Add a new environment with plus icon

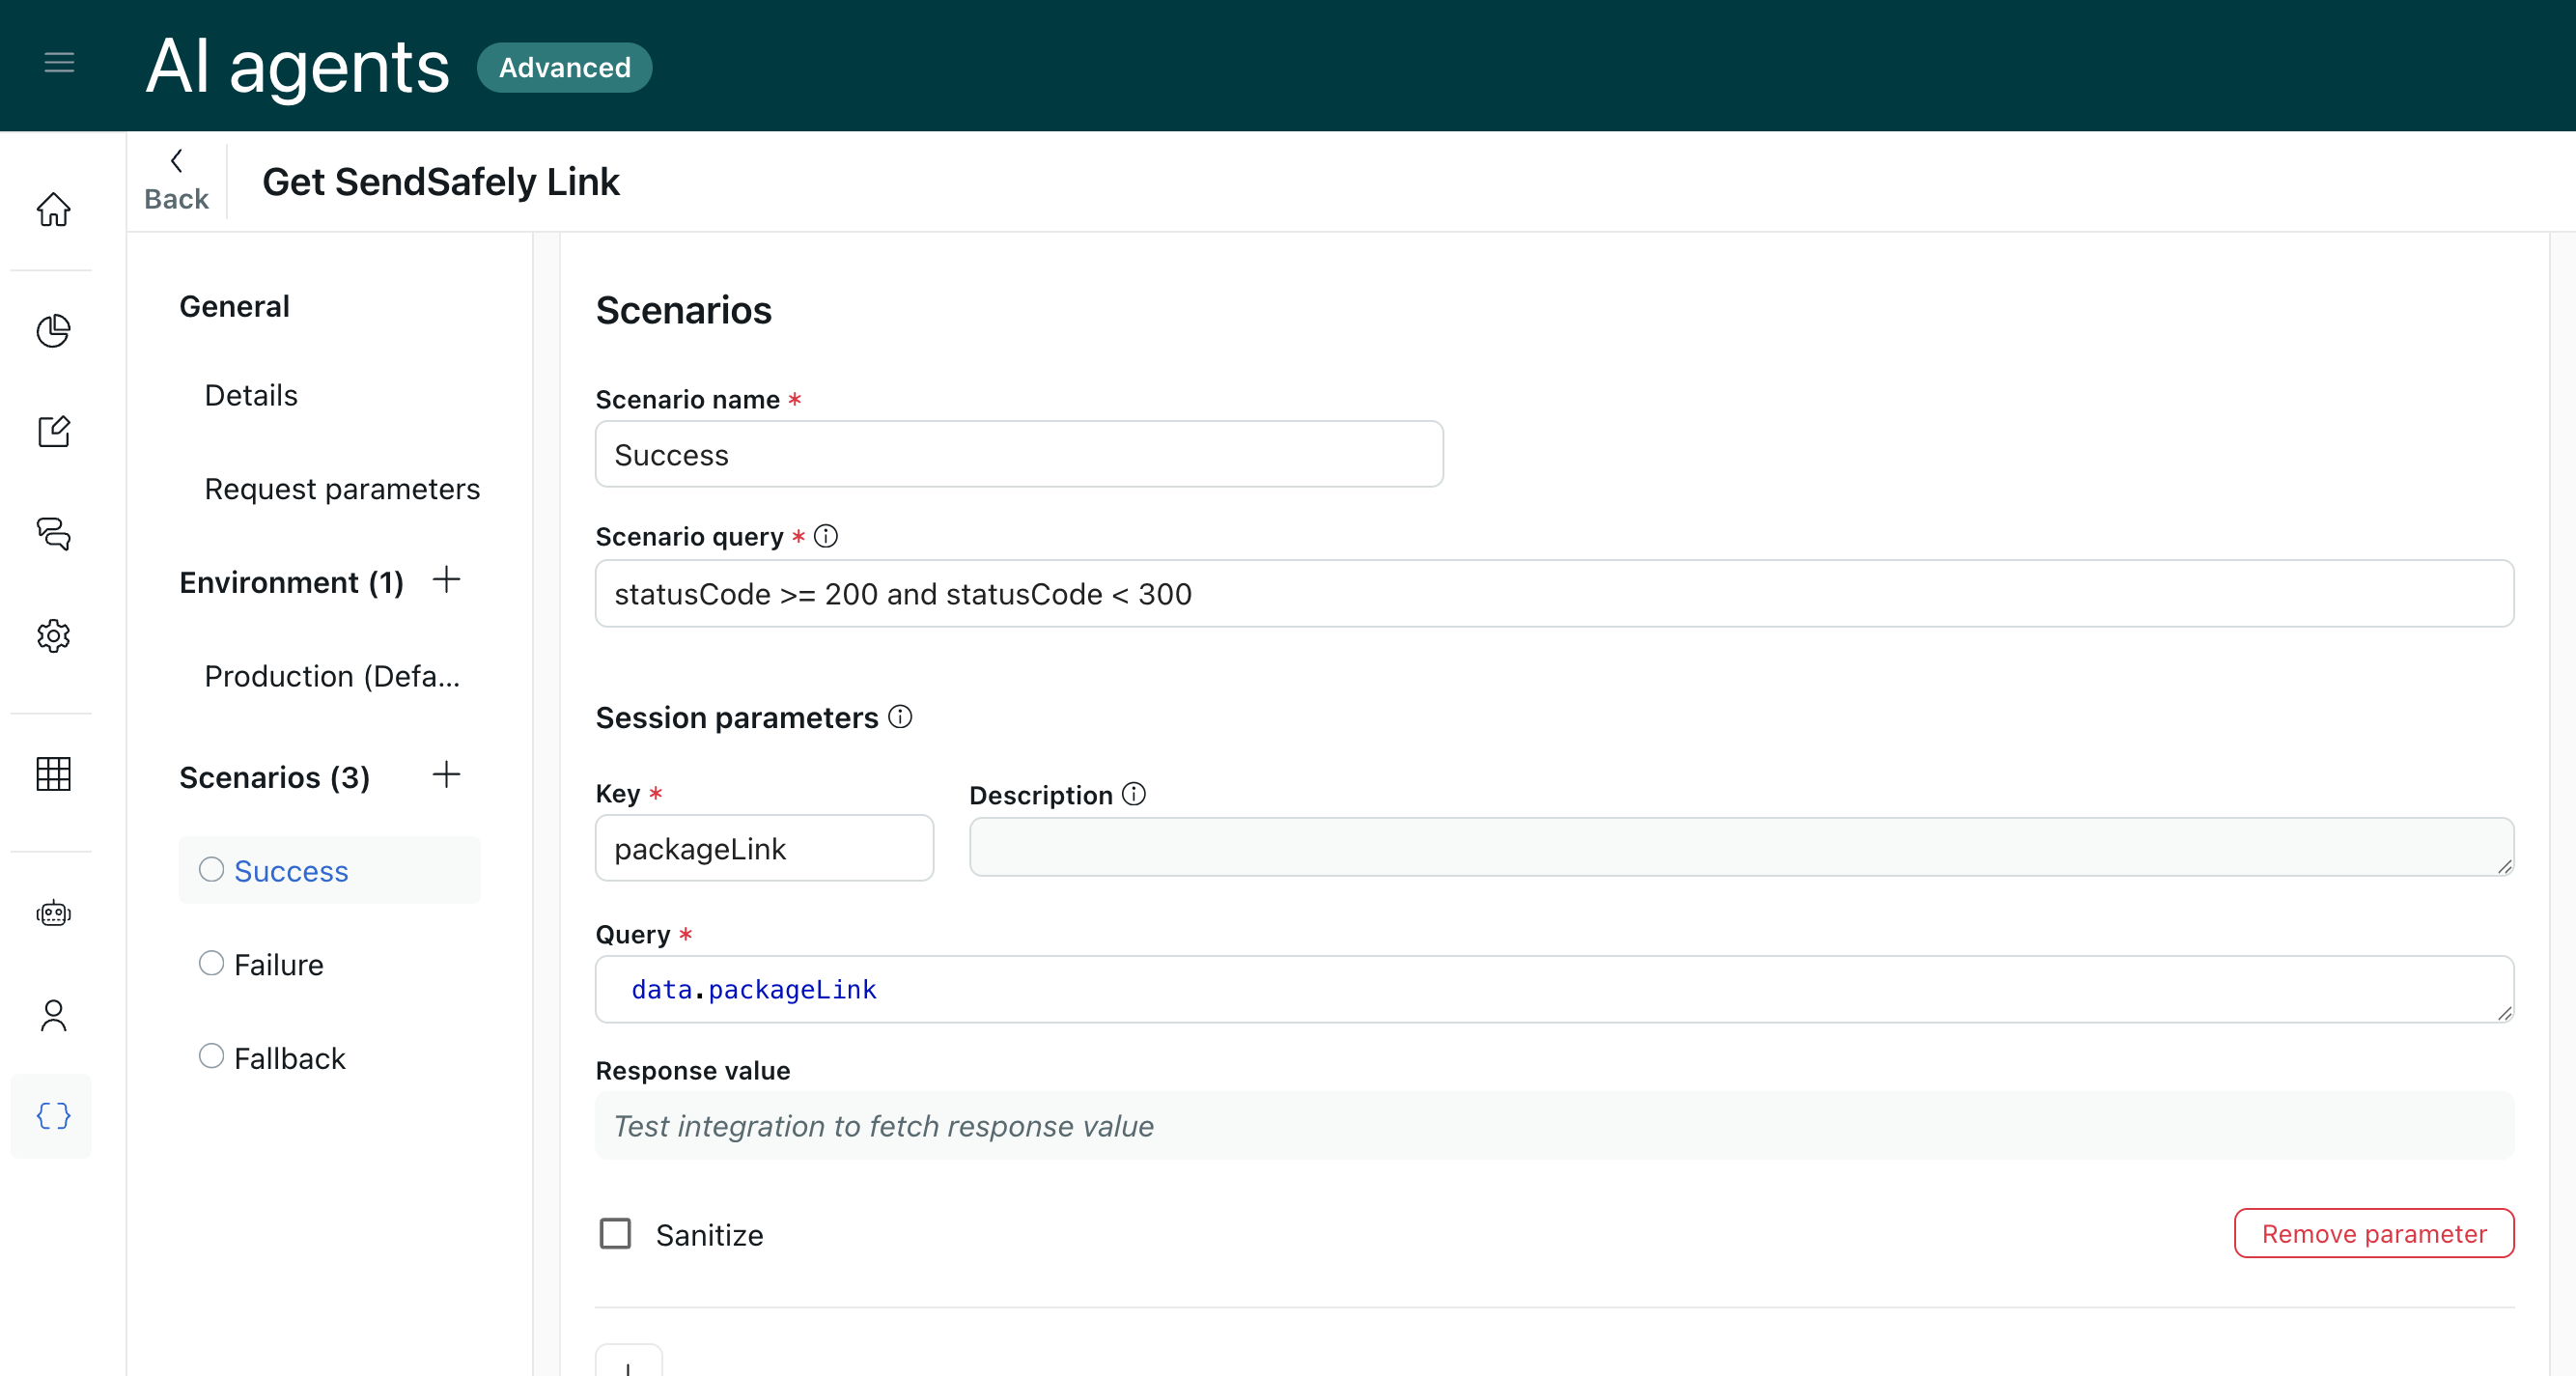pos(446,580)
